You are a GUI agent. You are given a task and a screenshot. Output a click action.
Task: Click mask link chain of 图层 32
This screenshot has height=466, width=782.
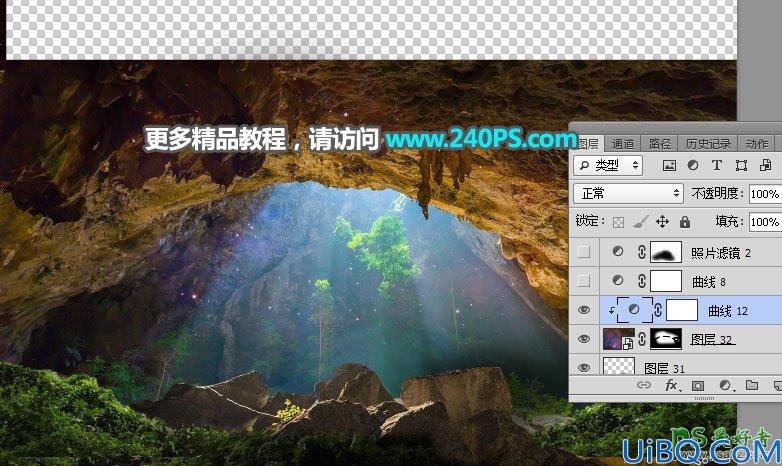click(642, 339)
